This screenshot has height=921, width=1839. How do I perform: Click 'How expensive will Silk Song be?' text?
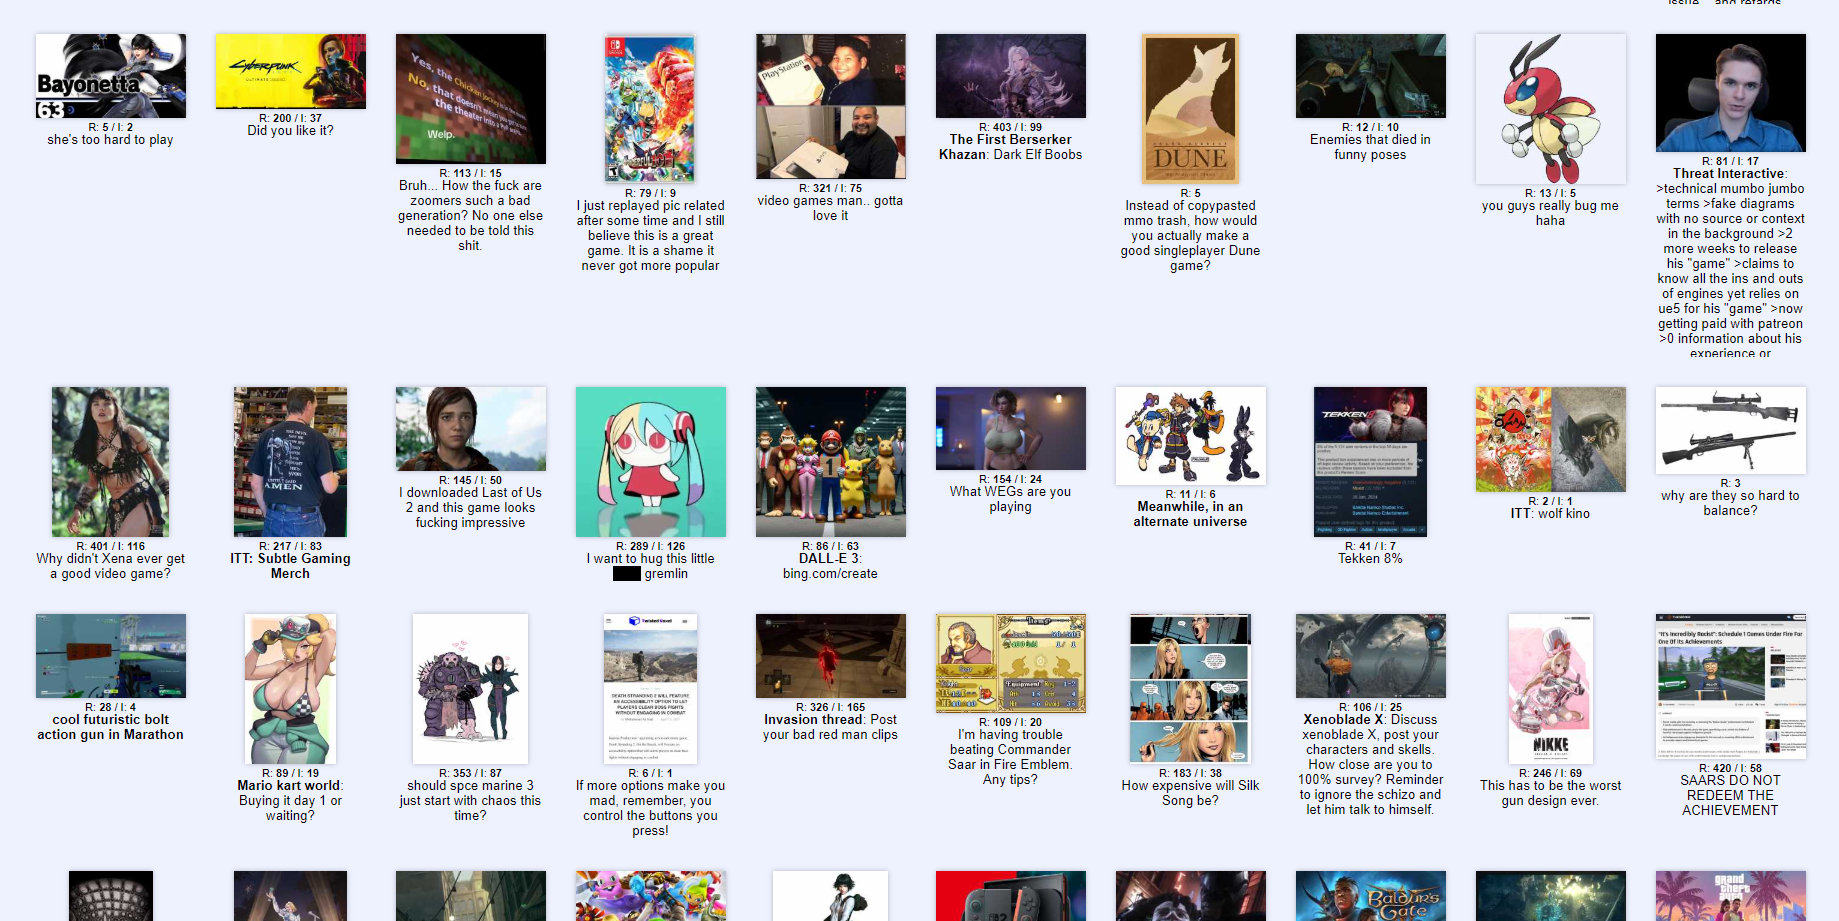[x=1190, y=793]
